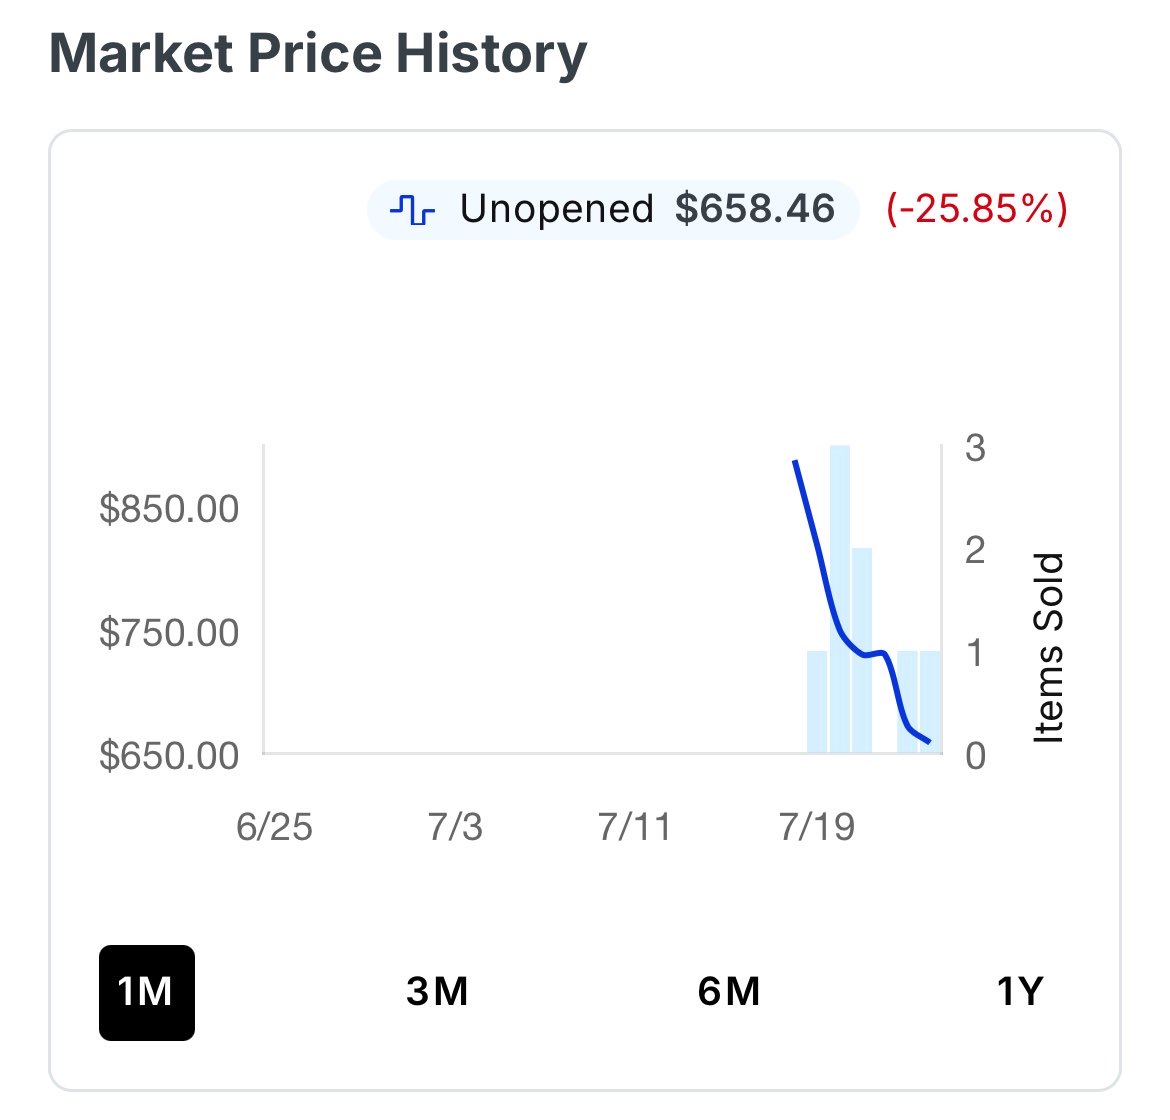Click the $850.00 price axis label
This screenshot has height=1120, width=1170.
169,509
